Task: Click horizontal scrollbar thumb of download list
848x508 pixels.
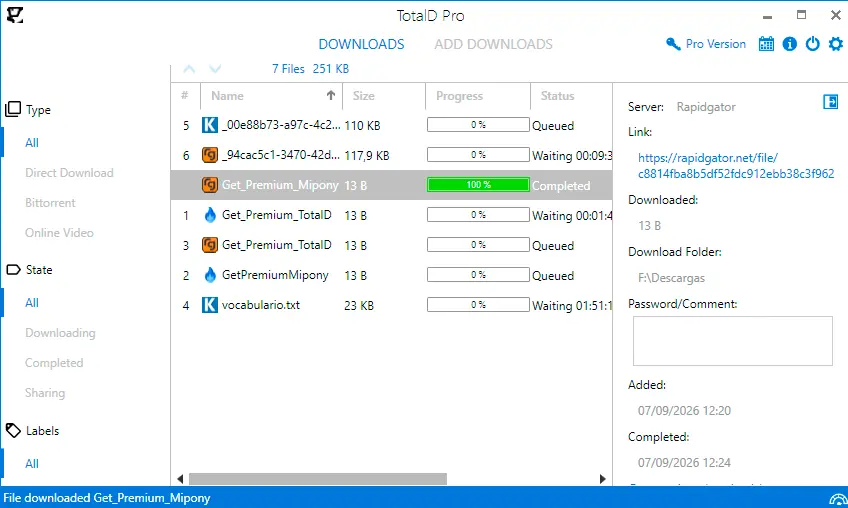Action: pos(317,479)
